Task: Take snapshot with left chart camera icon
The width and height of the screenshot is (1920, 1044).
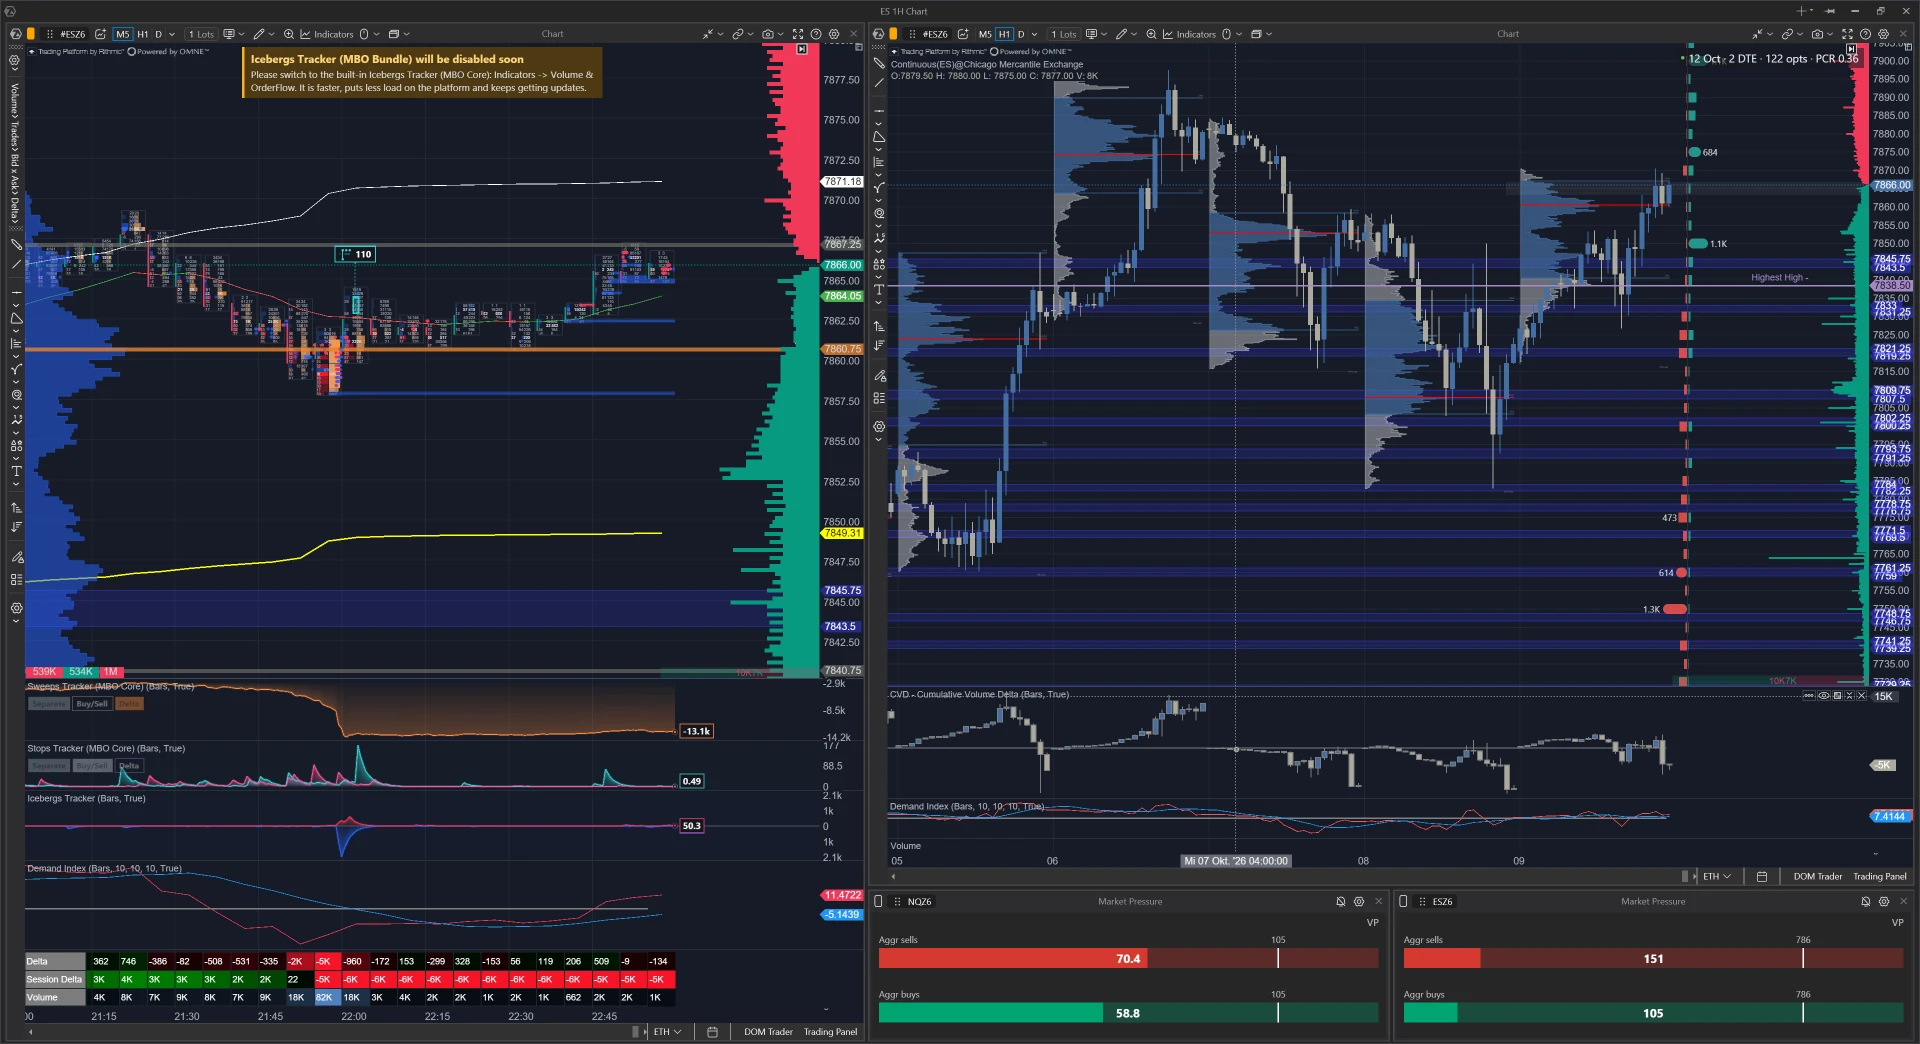Action: click(768, 34)
